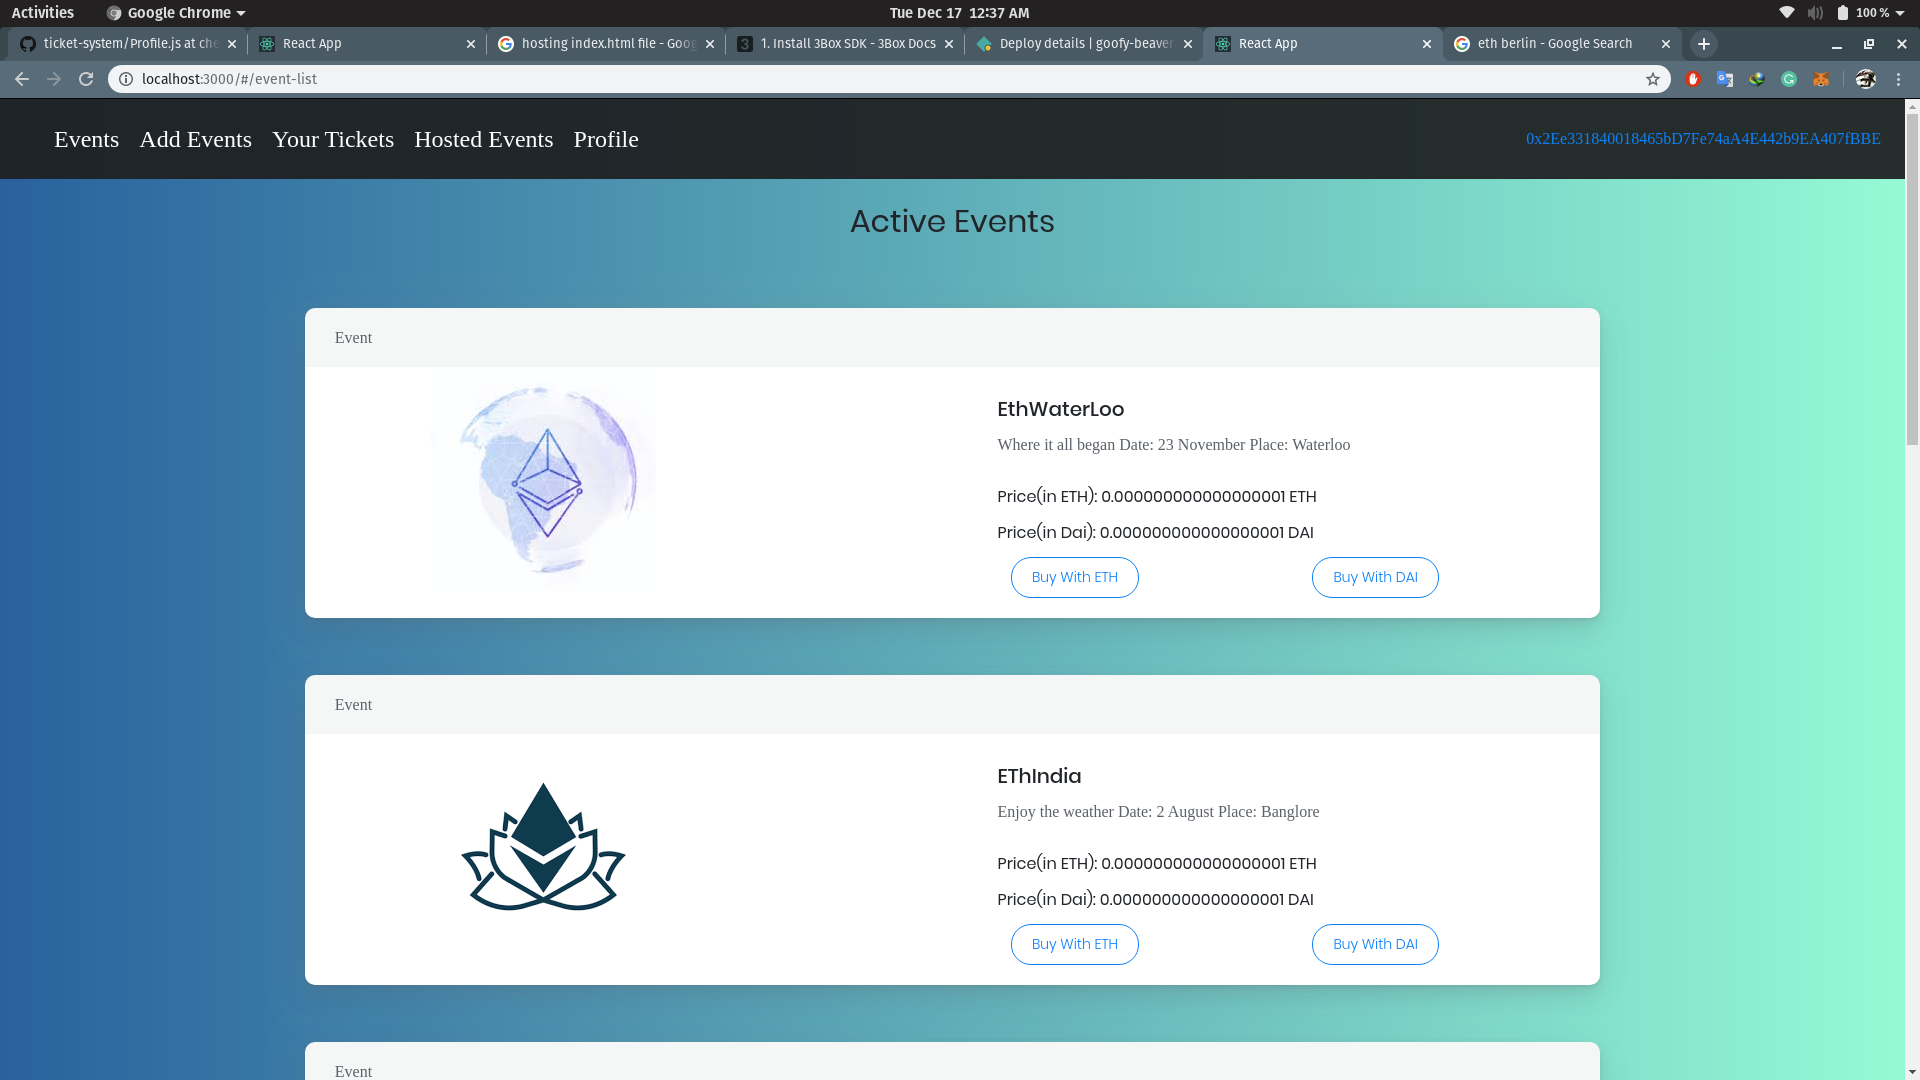Switch to the 3Box Docs tab
The height and width of the screenshot is (1080, 1920).
[845, 44]
